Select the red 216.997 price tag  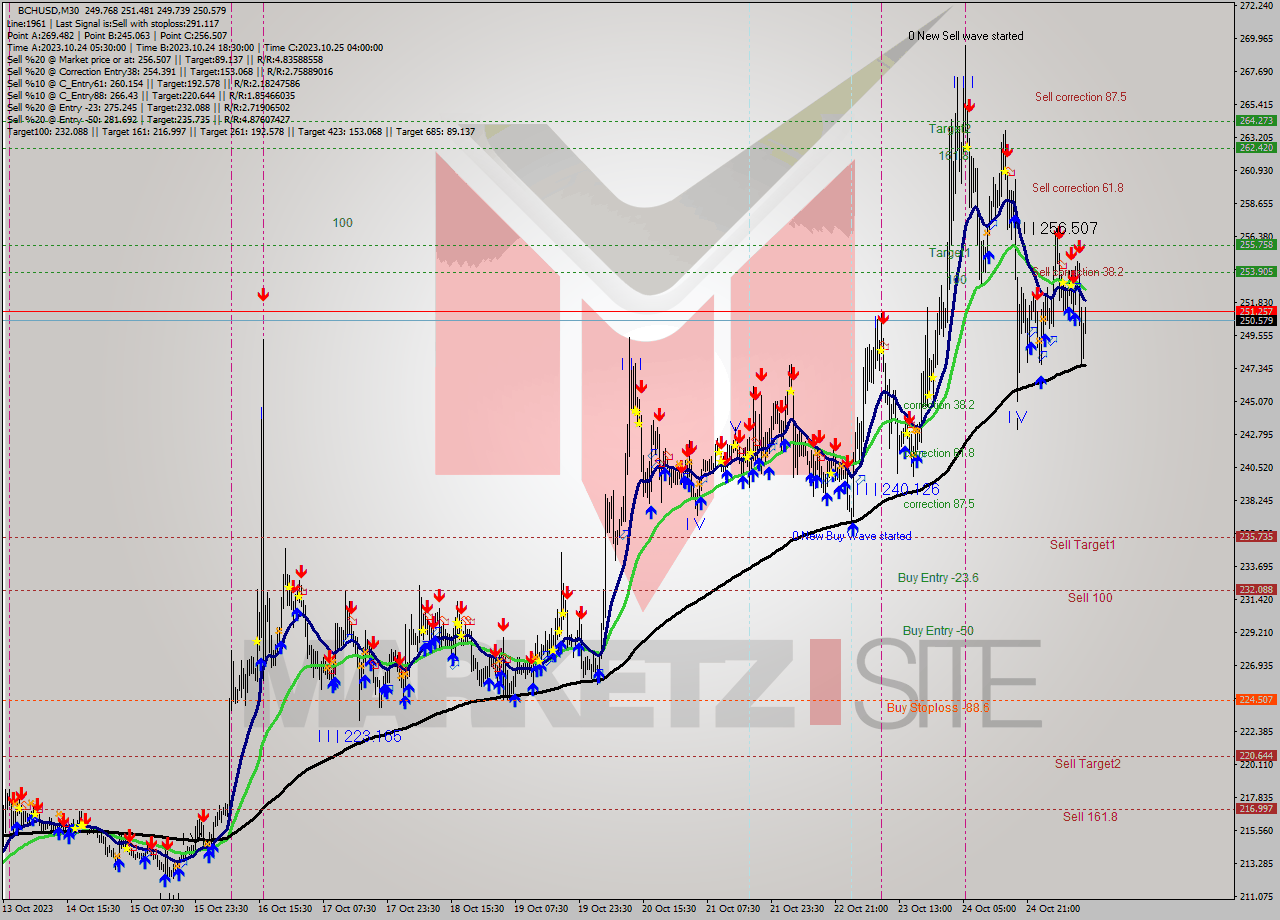(x=1256, y=808)
